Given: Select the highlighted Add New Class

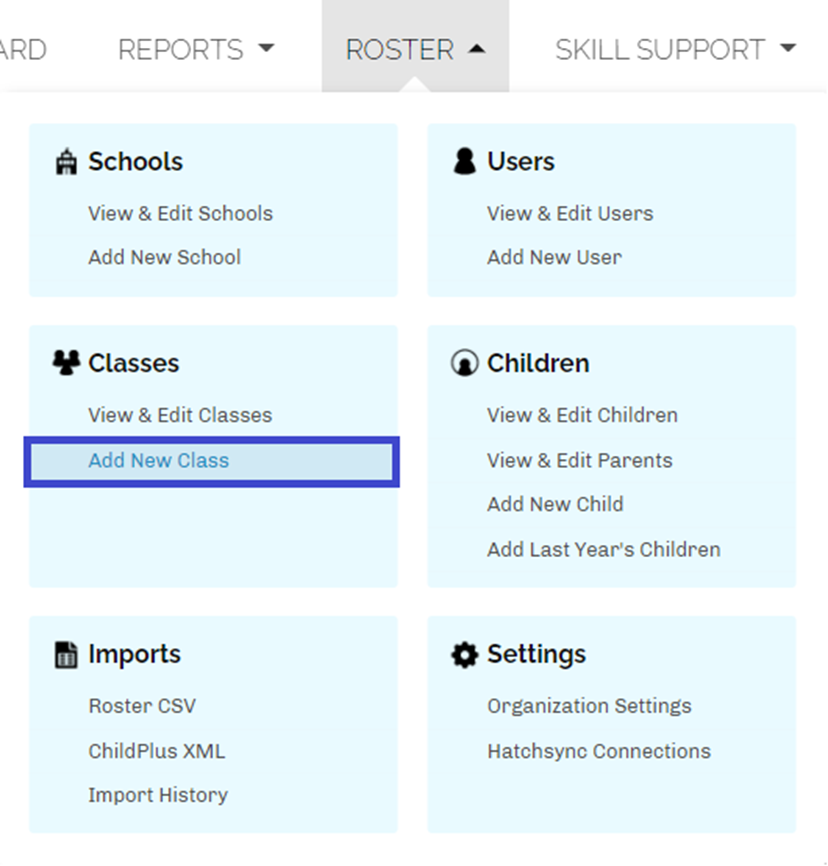Looking at the screenshot, I should [x=158, y=461].
